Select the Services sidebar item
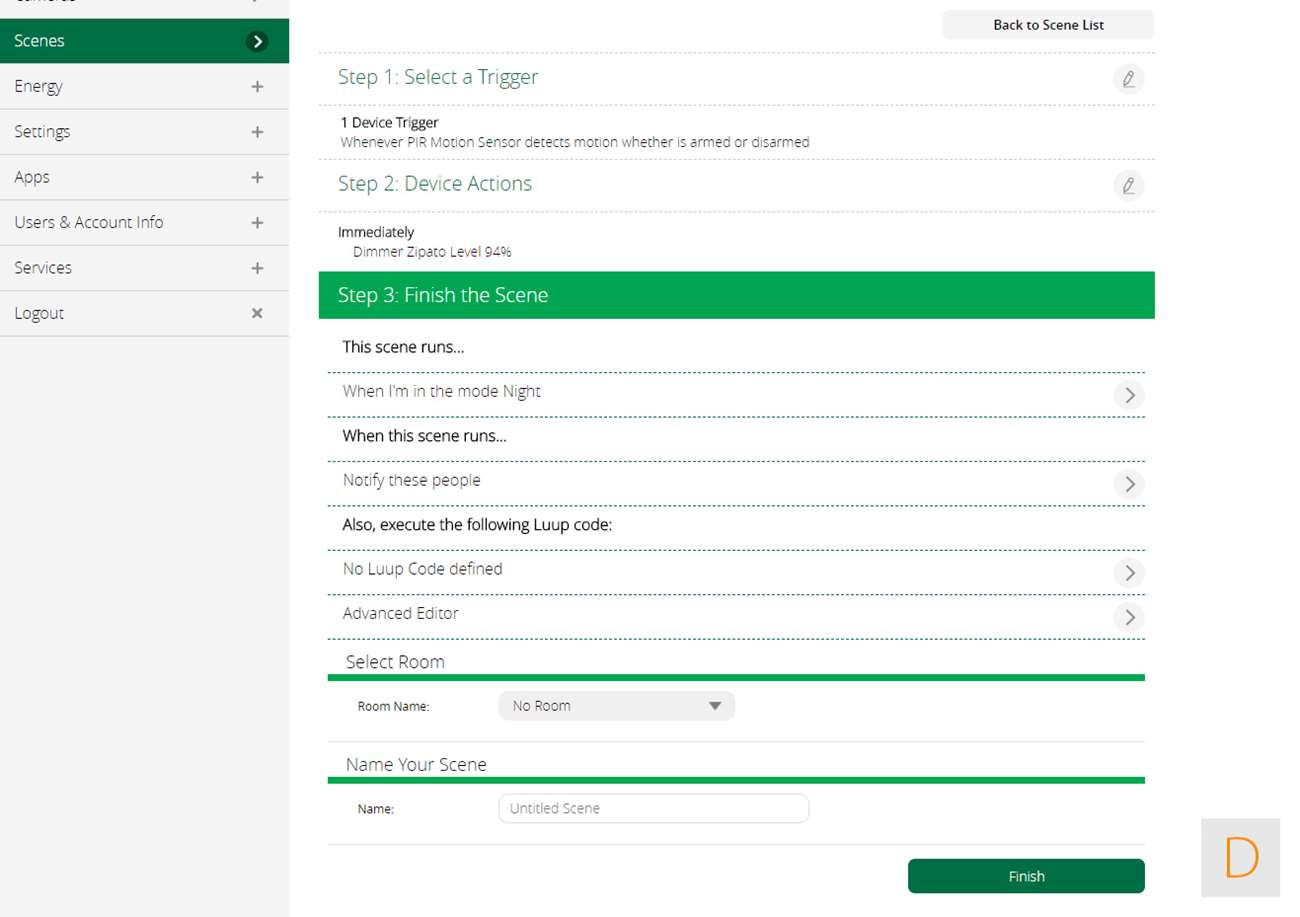Image resolution: width=1300 pixels, height=917 pixels. [43, 268]
